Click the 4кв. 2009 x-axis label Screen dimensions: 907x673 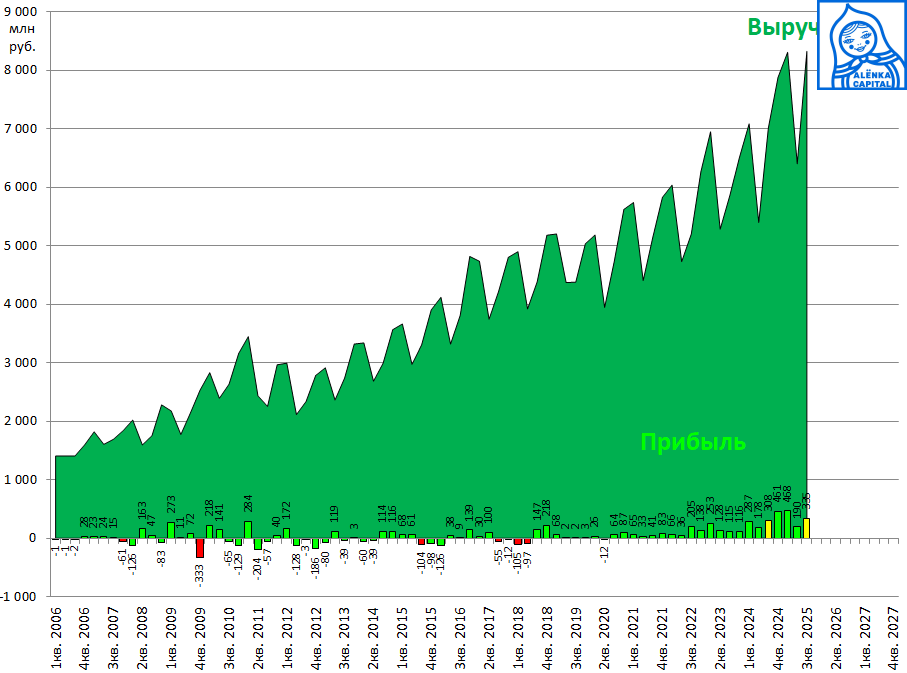[x=200, y=639]
